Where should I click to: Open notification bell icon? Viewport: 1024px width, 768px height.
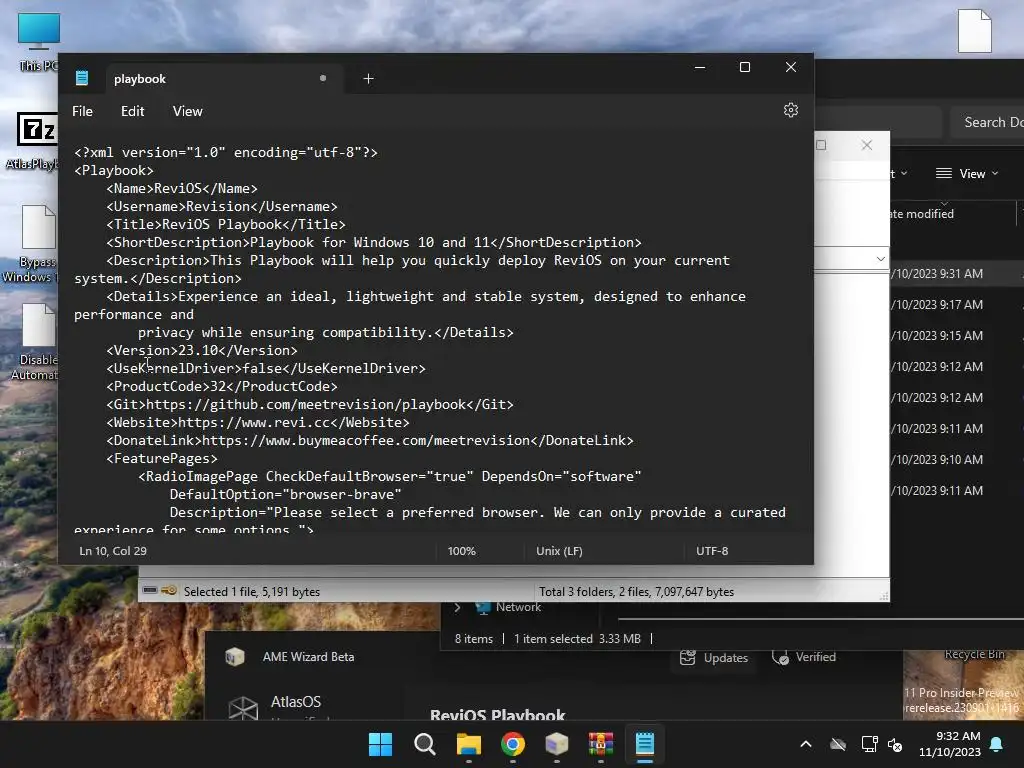997,744
